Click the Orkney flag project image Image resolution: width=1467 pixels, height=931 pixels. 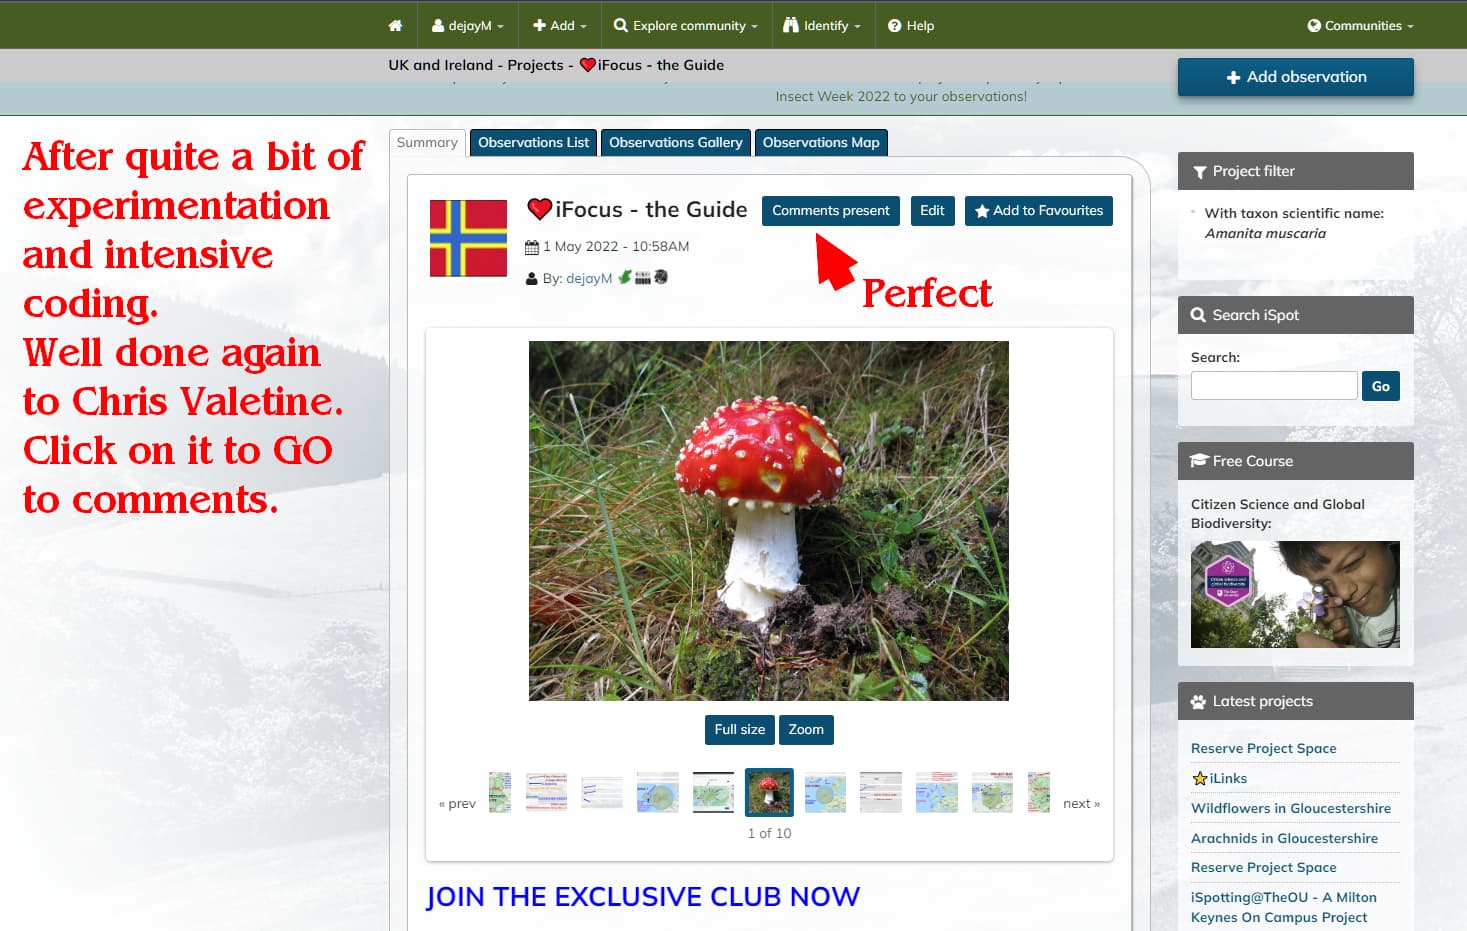coord(468,238)
